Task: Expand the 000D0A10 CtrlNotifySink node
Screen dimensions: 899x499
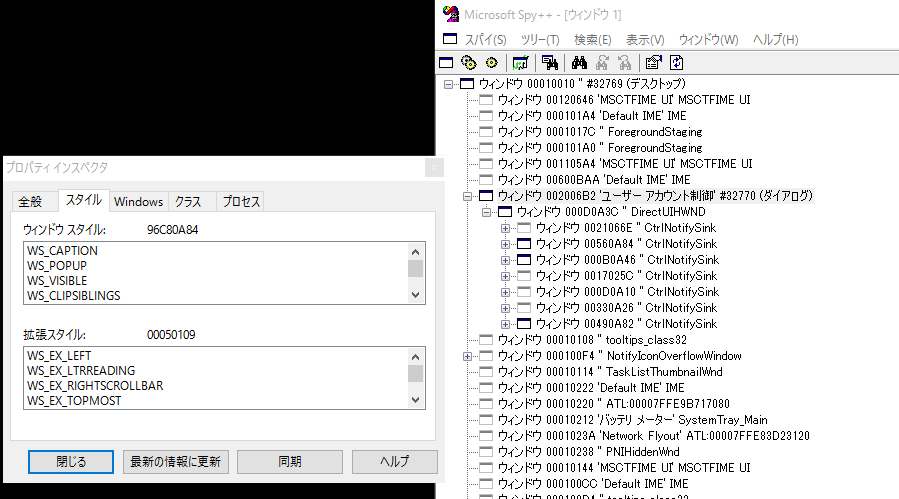Action: [505, 293]
